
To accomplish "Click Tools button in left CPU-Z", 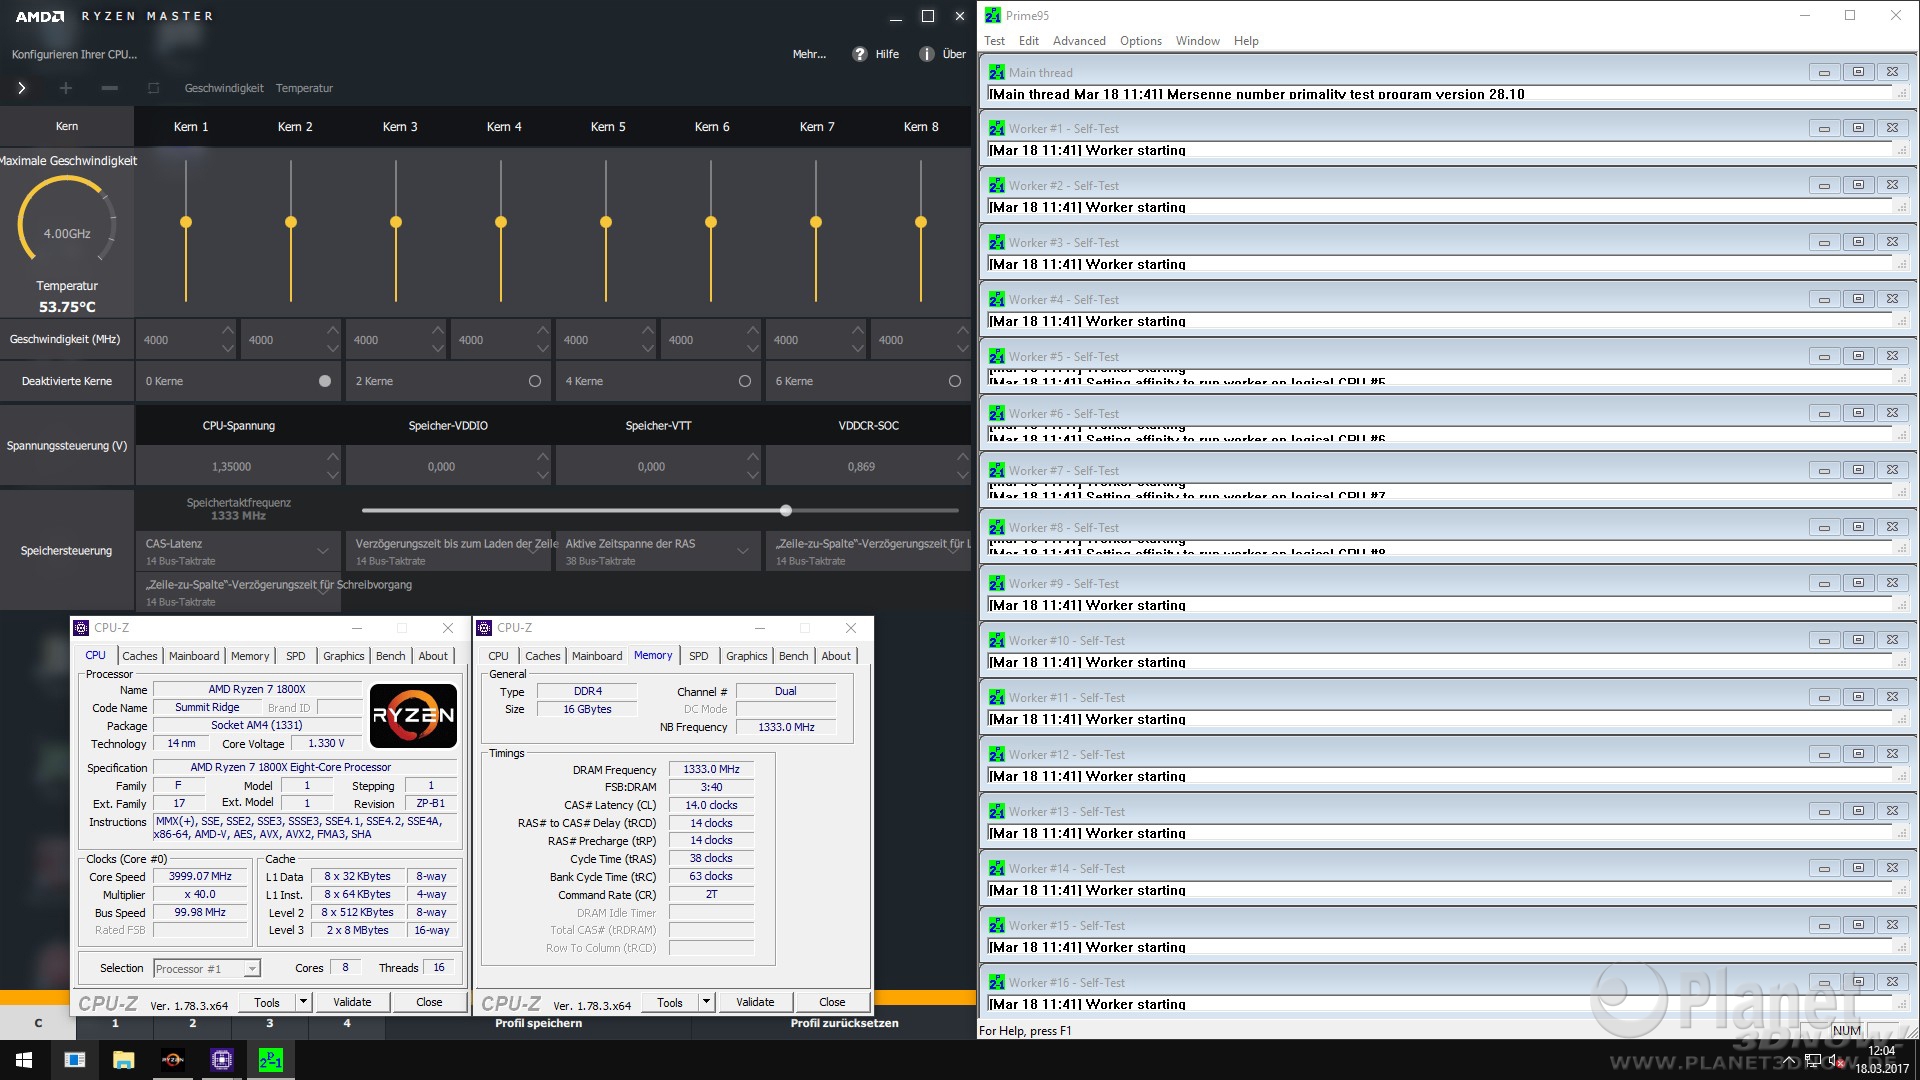I will [x=267, y=1002].
